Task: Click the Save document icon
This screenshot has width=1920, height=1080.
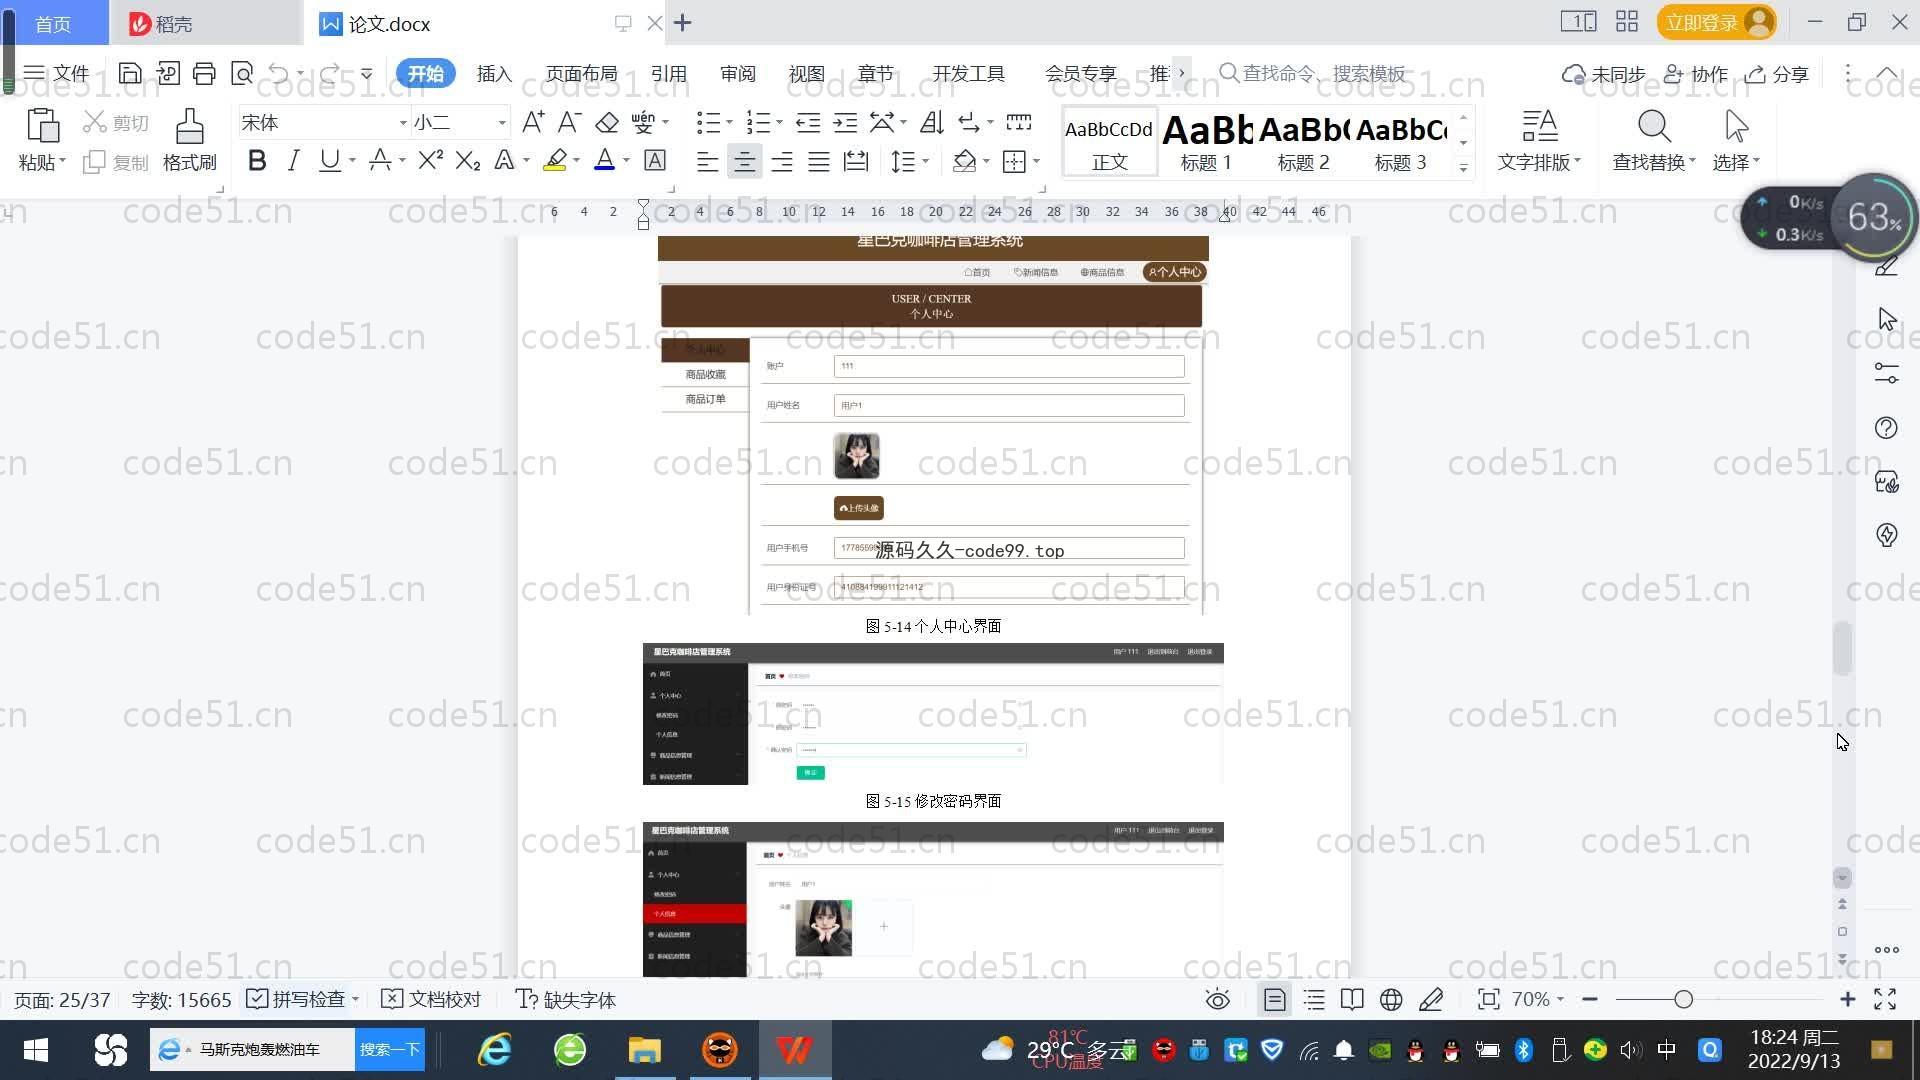Action: tap(129, 73)
